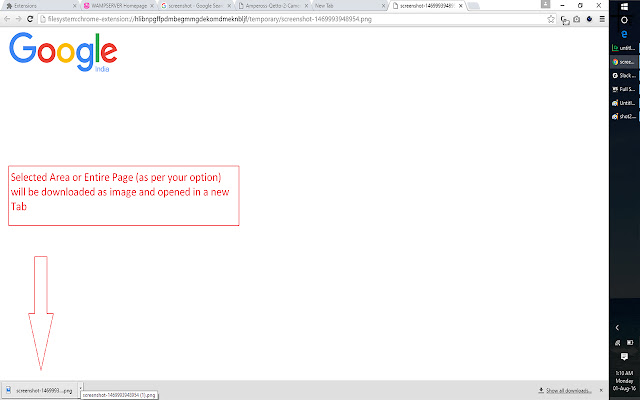The image size is (640, 400).
Task: Show hidden system tray icons chevron
Action: tap(618, 327)
